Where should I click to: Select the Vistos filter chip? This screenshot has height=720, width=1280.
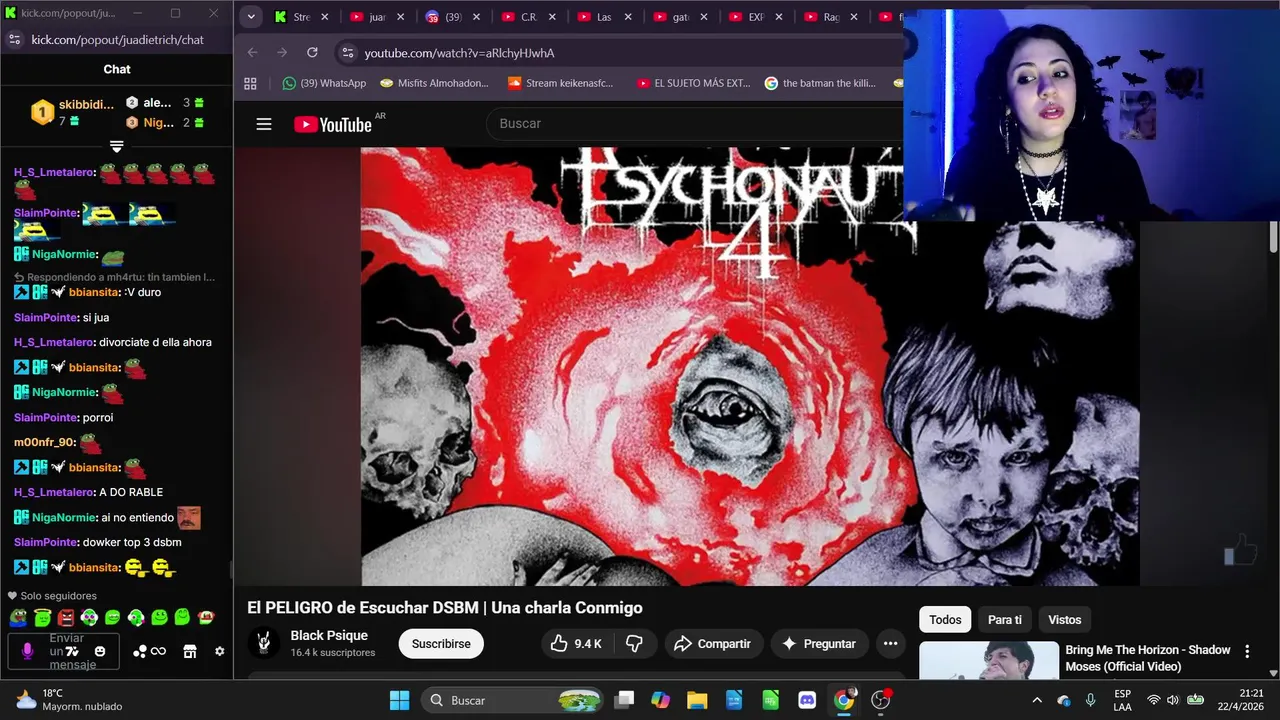click(x=1065, y=620)
